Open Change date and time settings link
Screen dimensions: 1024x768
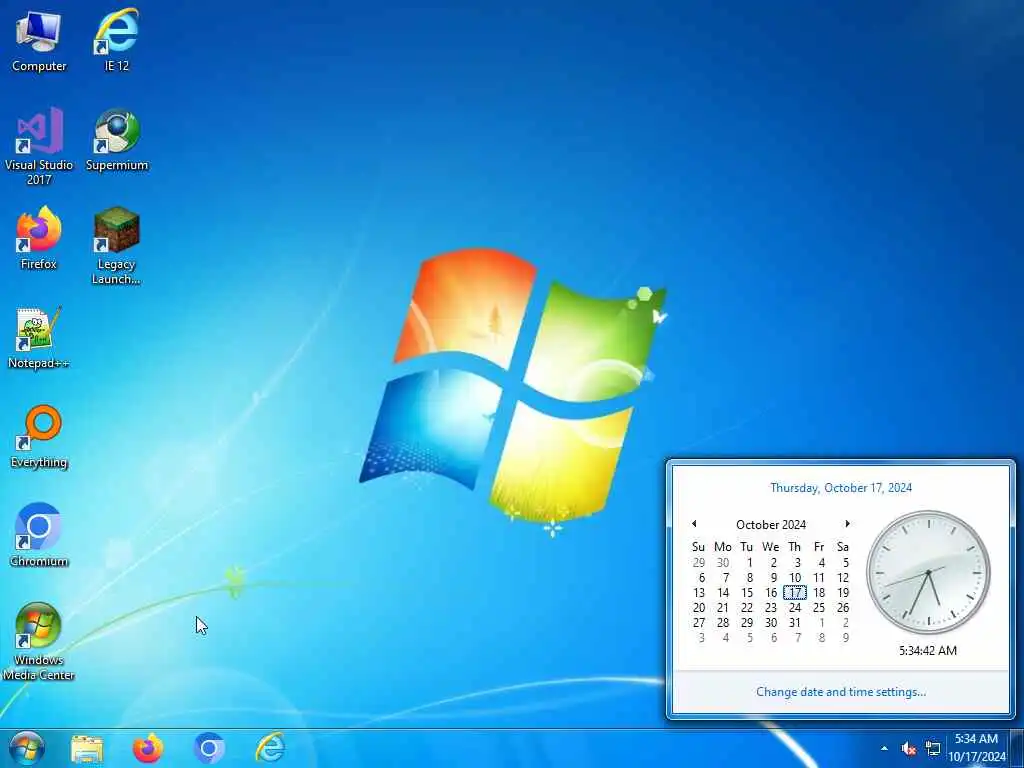pyautogui.click(x=841, y=692)
